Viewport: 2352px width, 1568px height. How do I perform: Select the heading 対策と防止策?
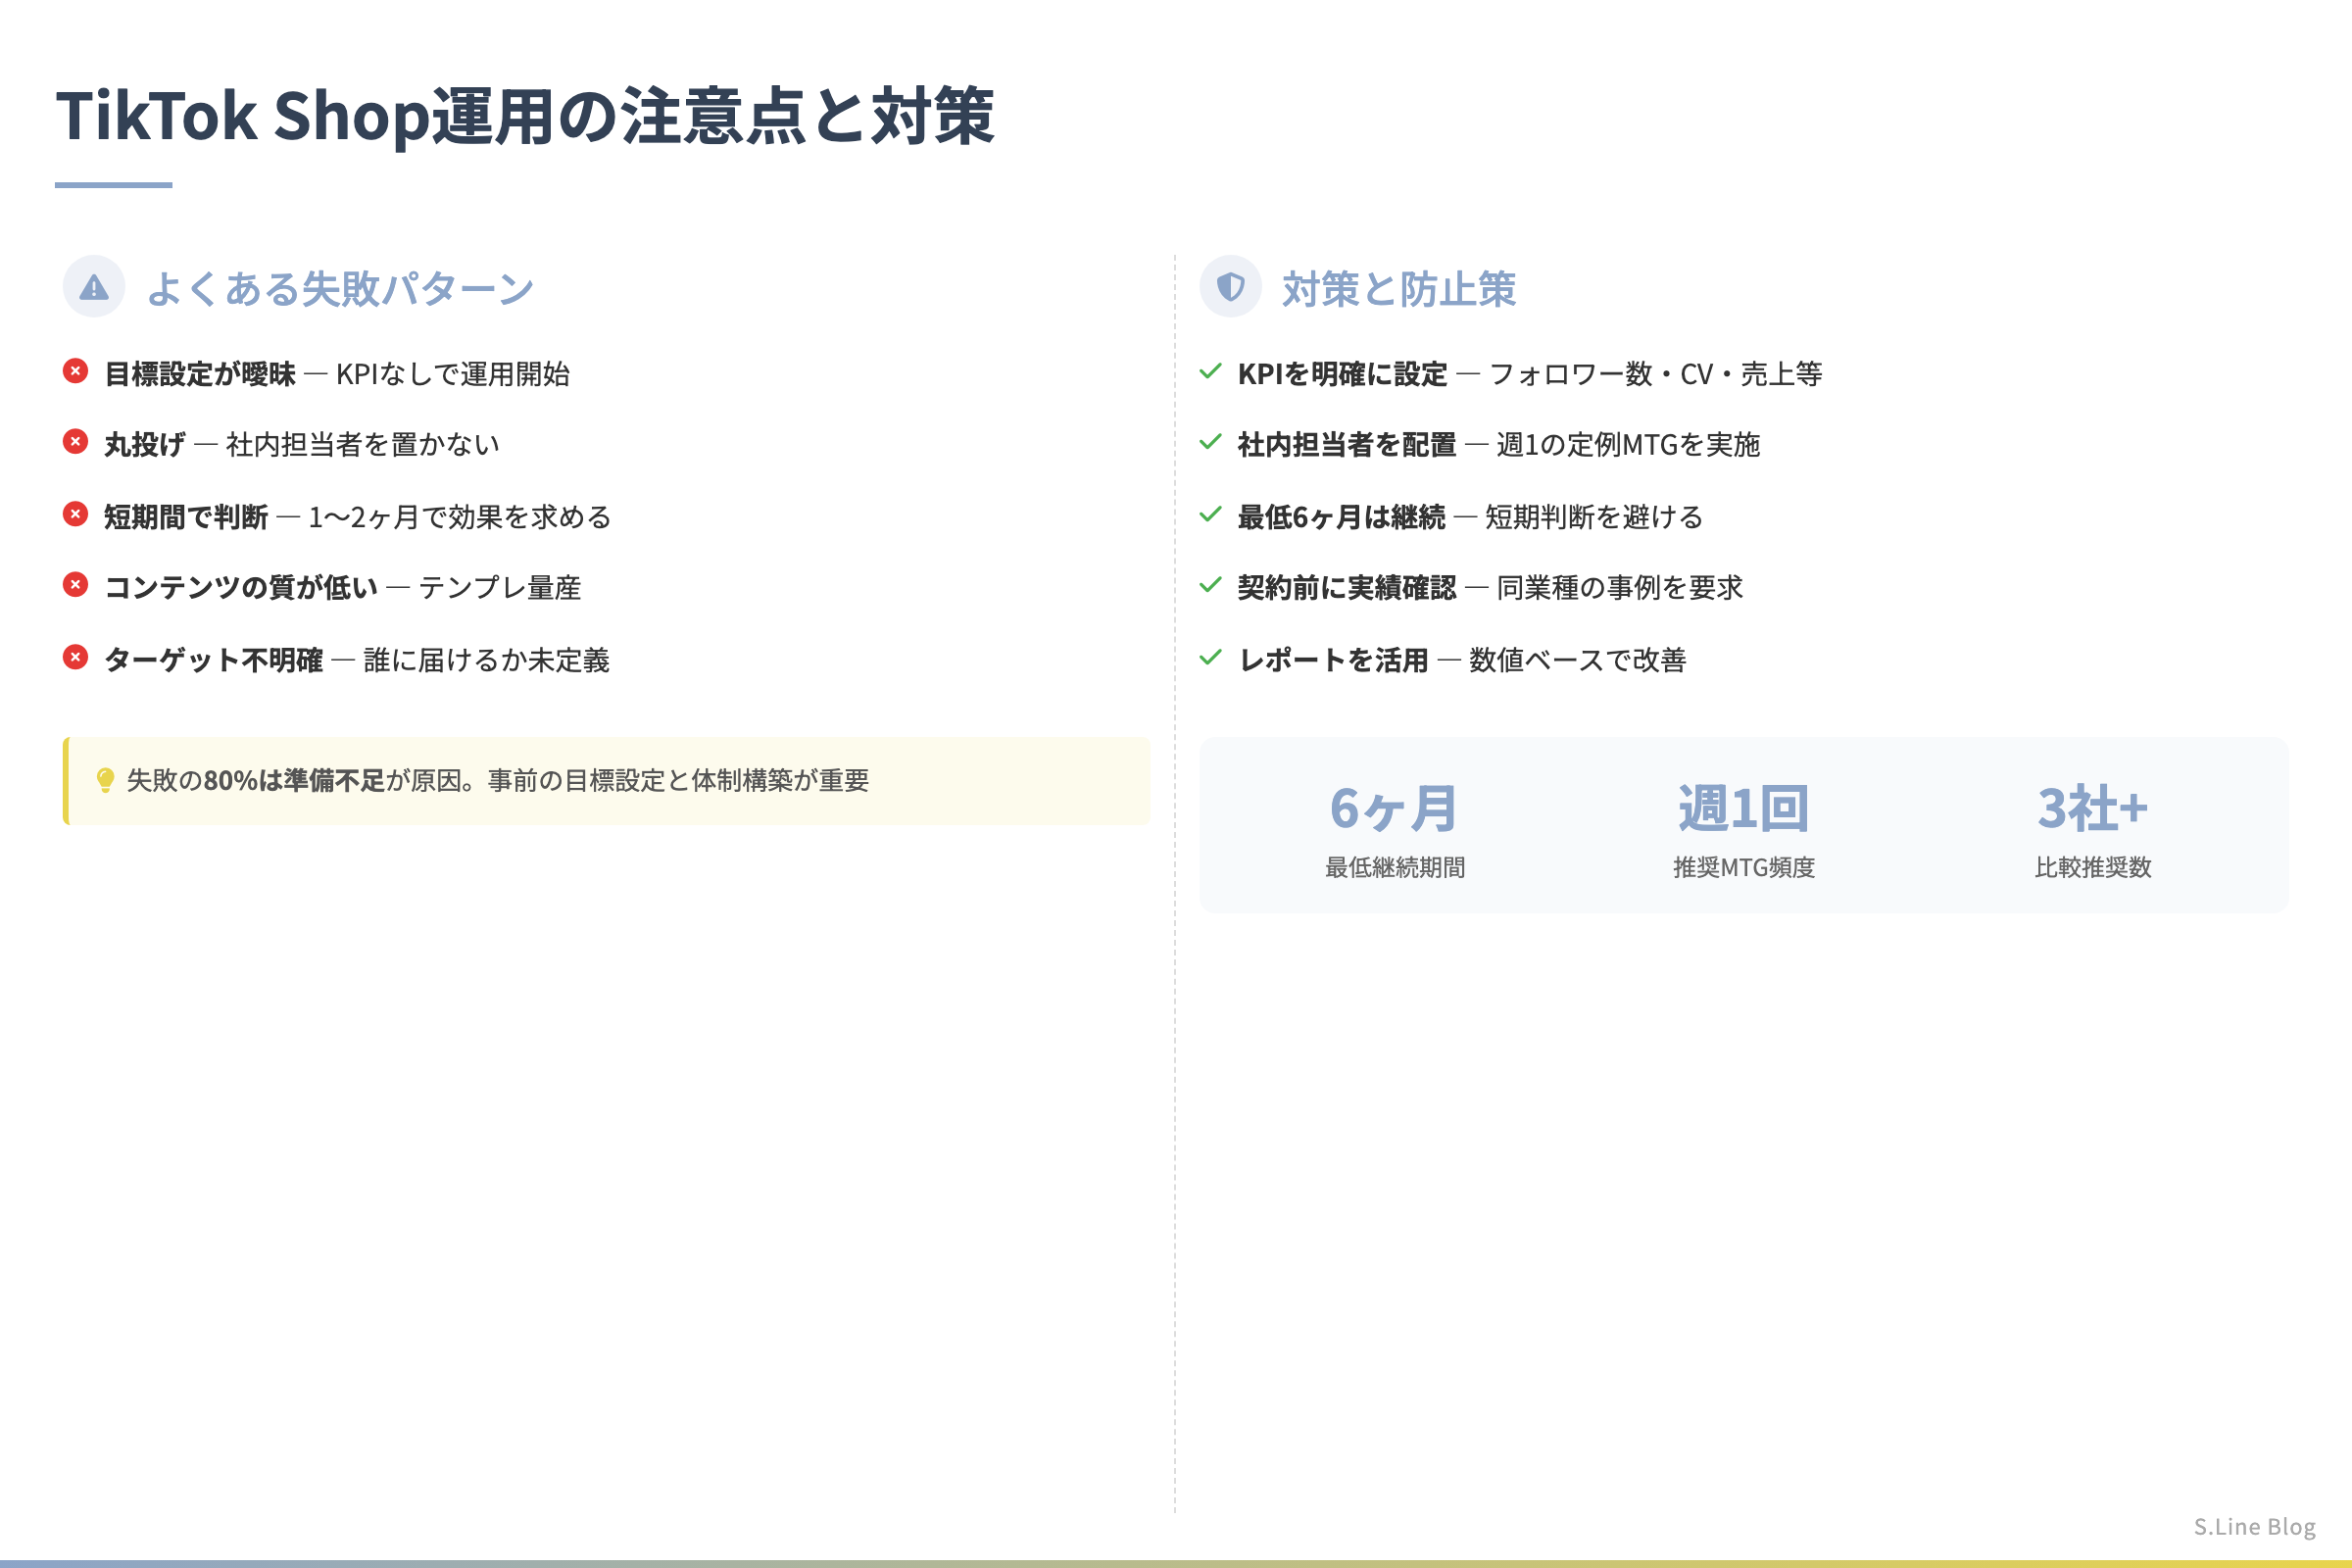[x=1399, y=289]
